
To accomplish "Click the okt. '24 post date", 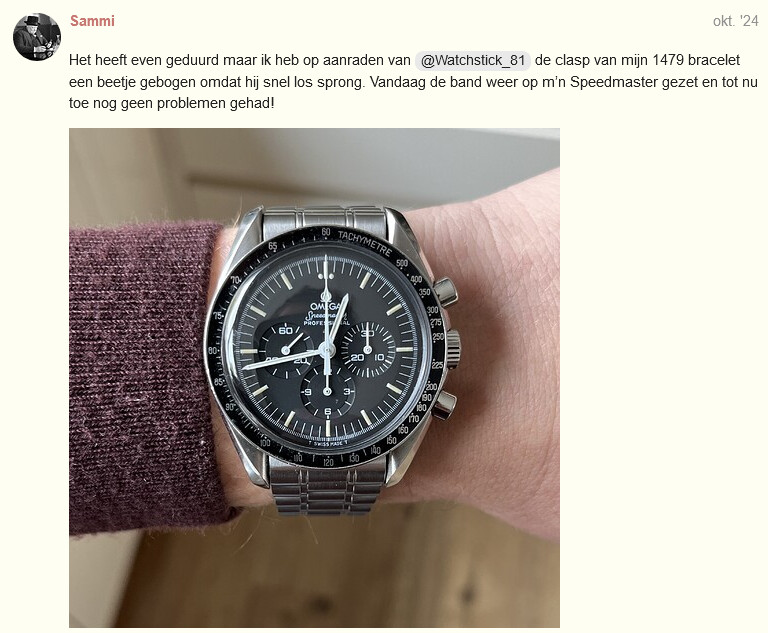I will (735, 21).
